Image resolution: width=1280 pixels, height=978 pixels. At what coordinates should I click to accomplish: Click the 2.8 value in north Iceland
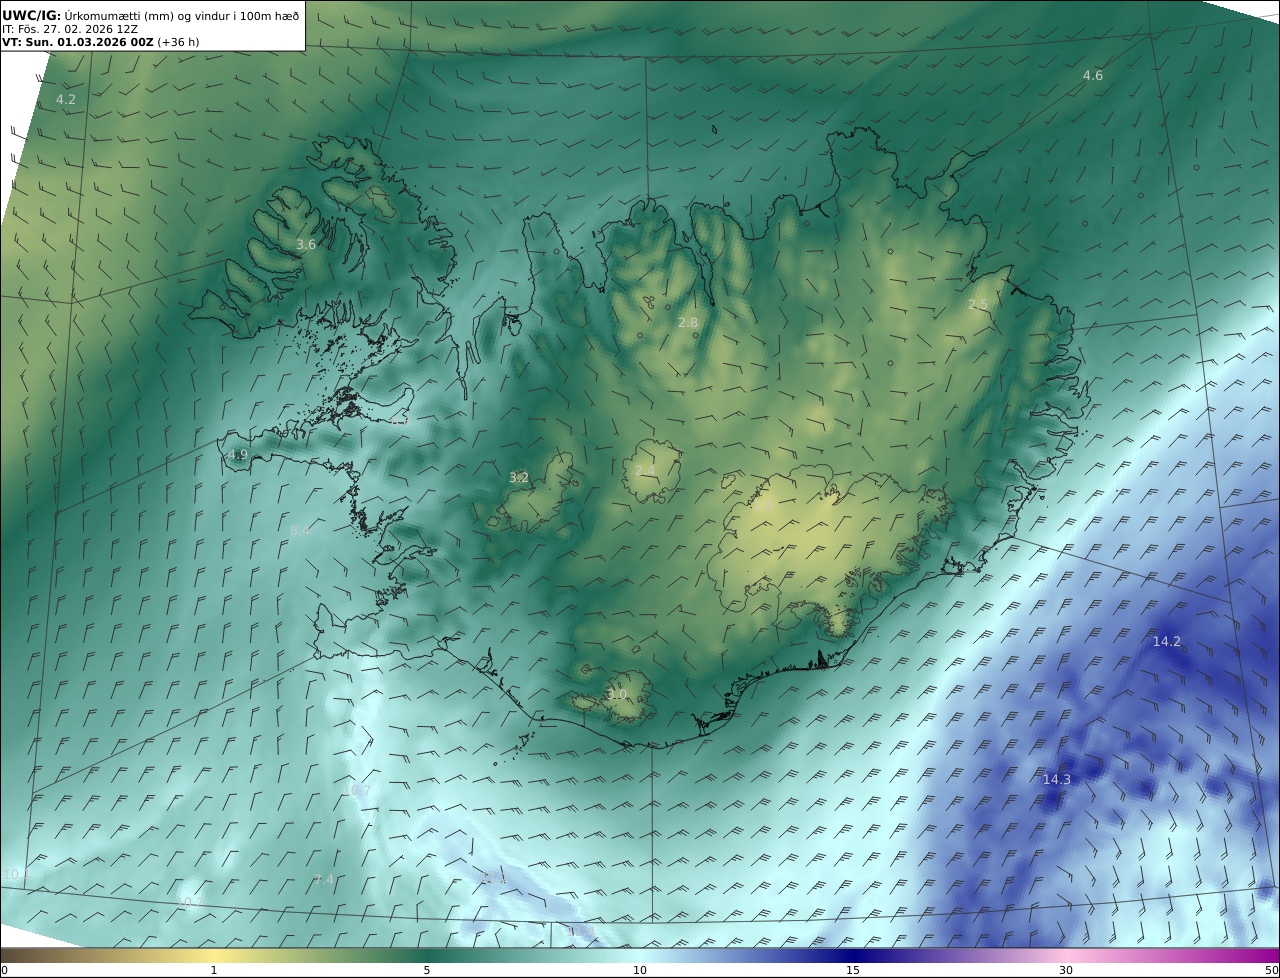click(x=688, y=323)
